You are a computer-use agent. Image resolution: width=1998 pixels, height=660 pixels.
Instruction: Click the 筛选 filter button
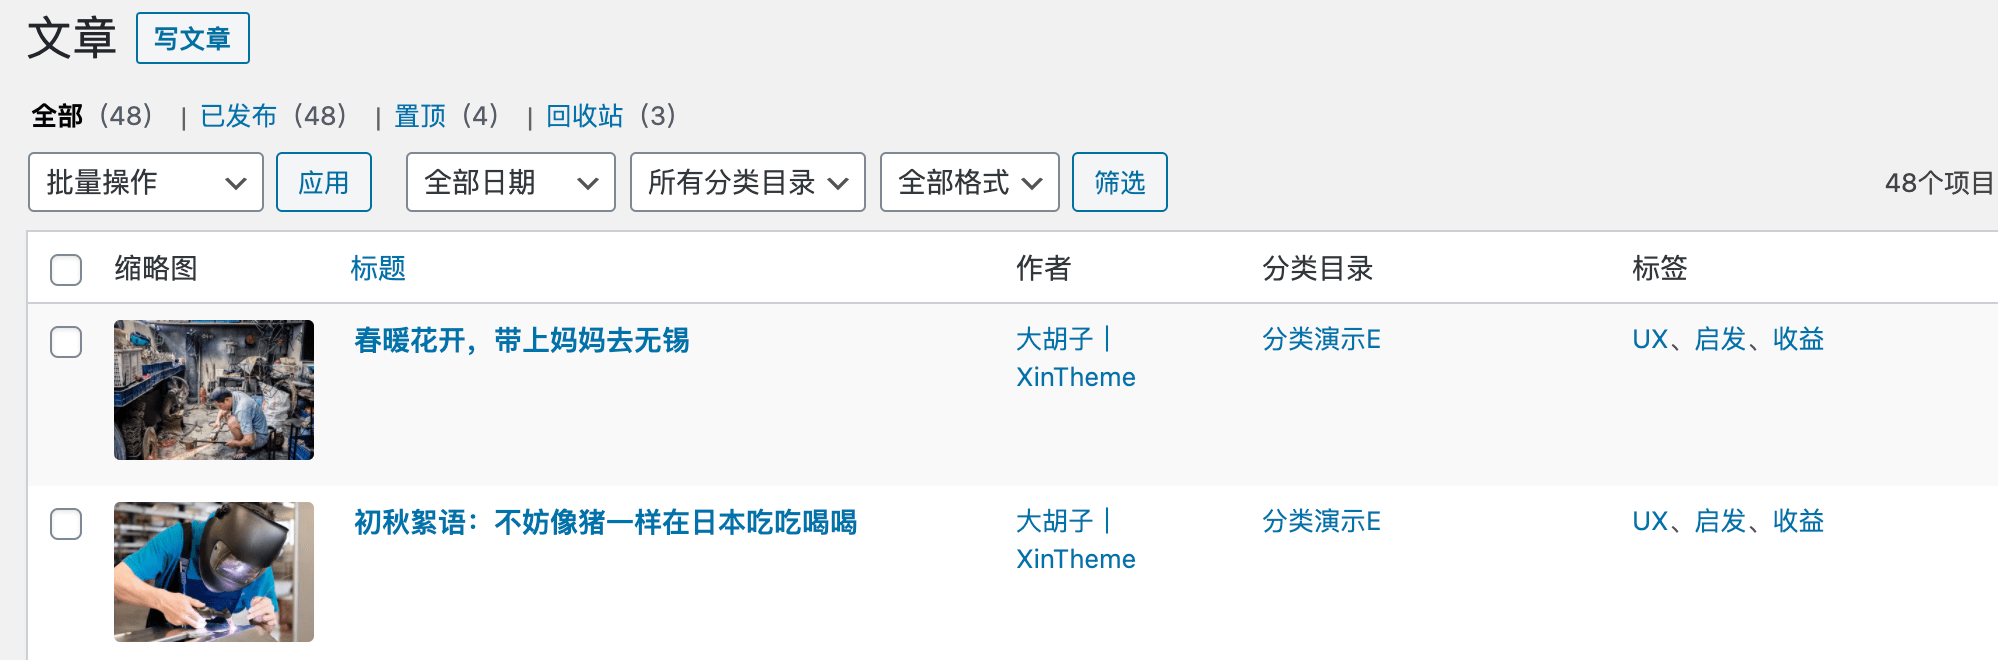coord(1119,182)
